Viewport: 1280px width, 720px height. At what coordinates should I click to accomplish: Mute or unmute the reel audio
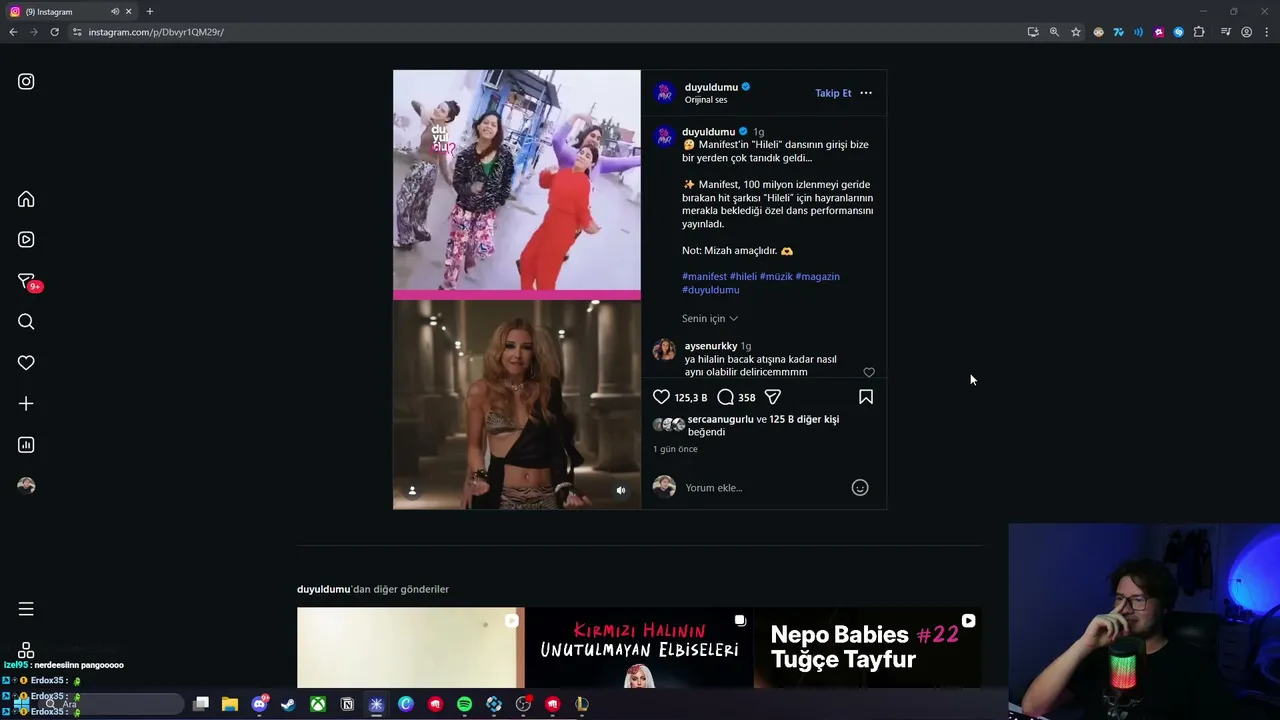click(x=621, y=490)
